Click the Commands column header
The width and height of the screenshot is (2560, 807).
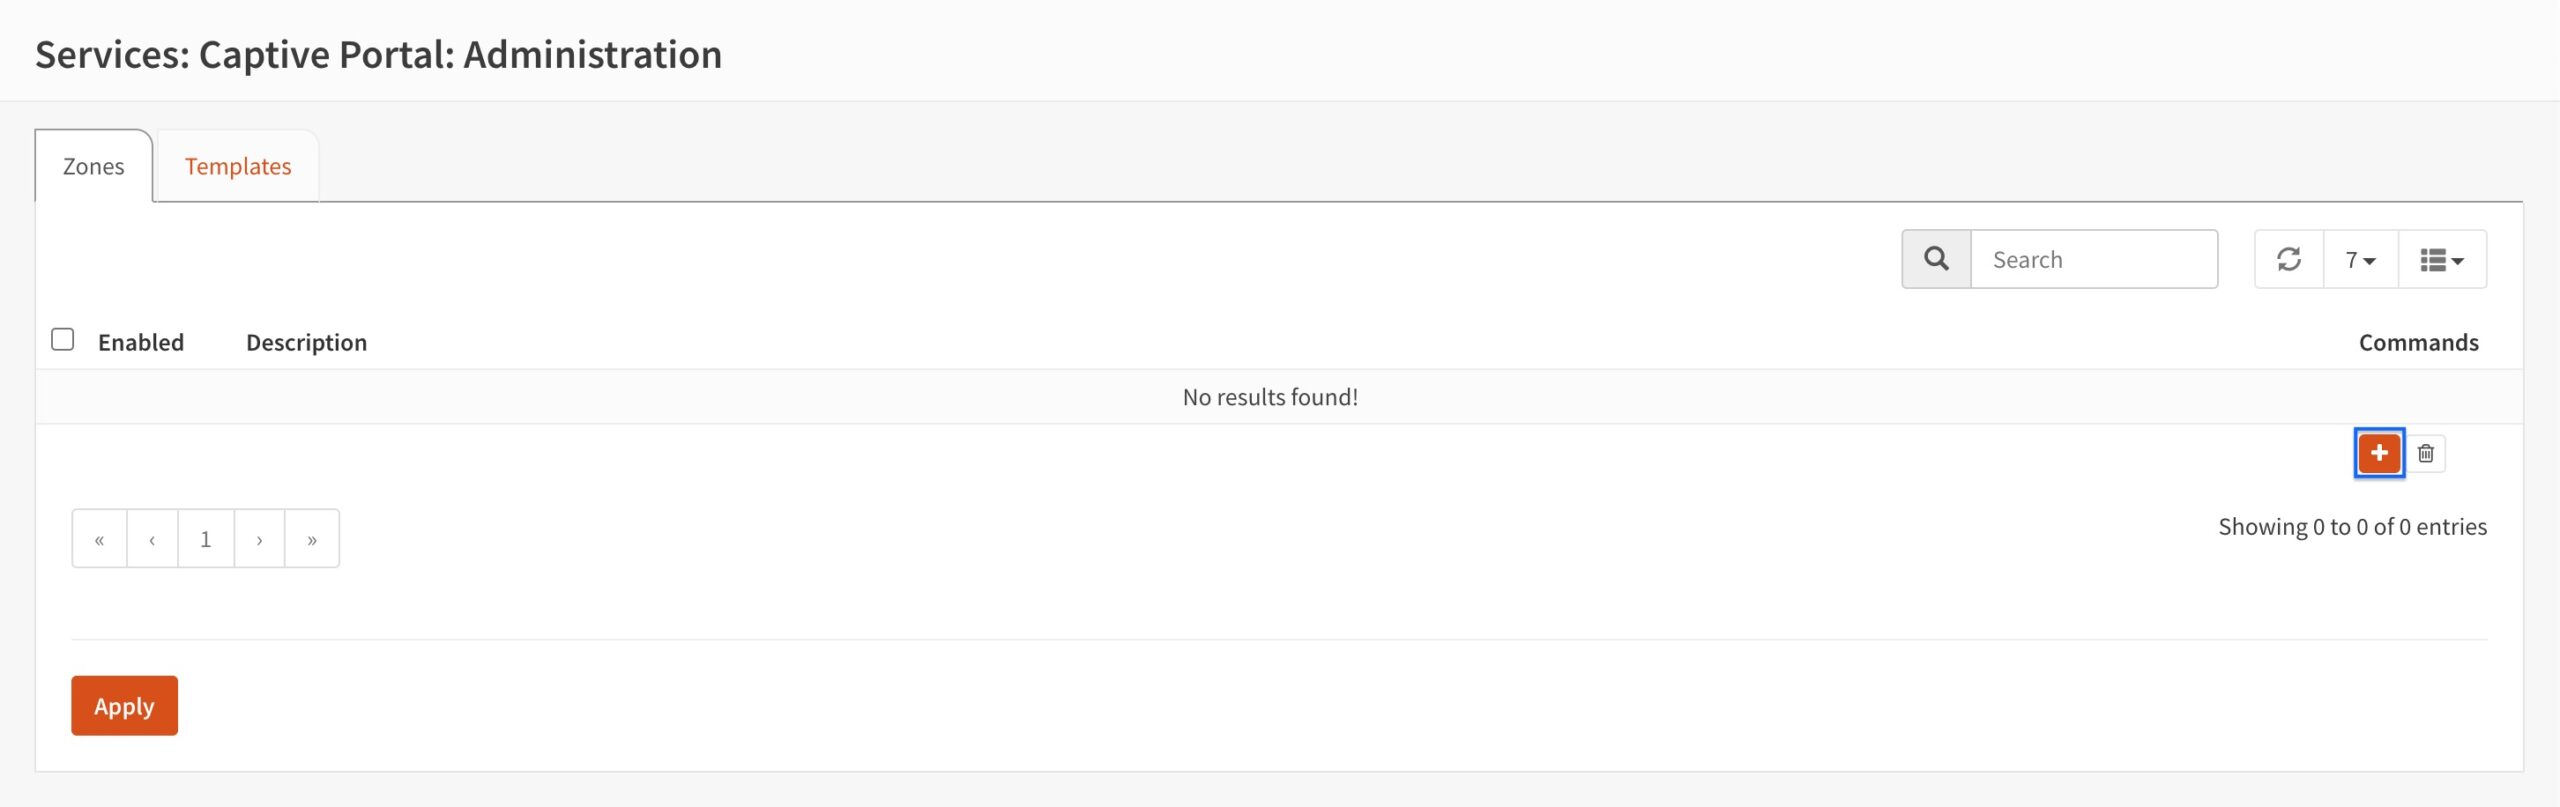2418,342
